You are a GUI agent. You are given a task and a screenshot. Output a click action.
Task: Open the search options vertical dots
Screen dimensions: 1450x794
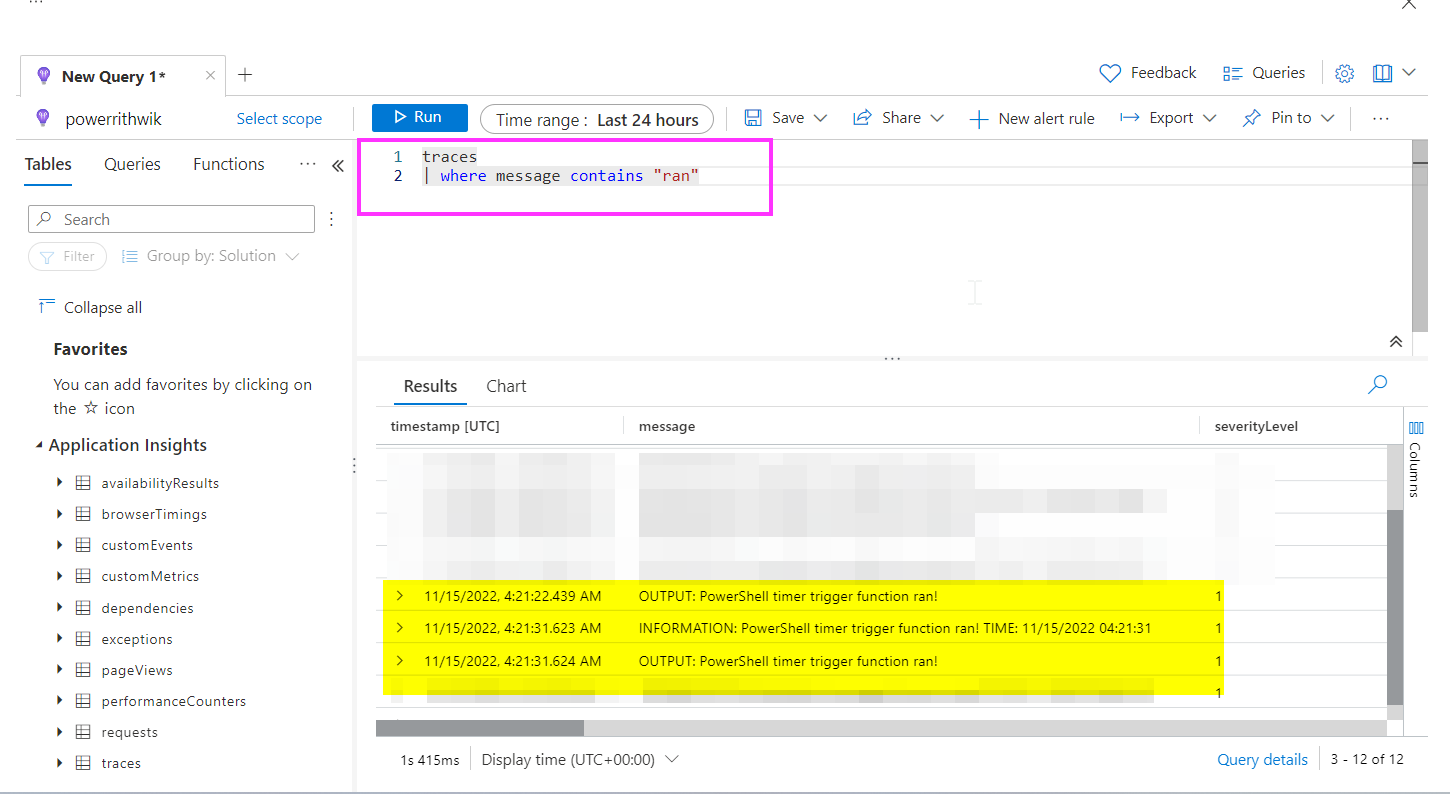tap(332, 219)
